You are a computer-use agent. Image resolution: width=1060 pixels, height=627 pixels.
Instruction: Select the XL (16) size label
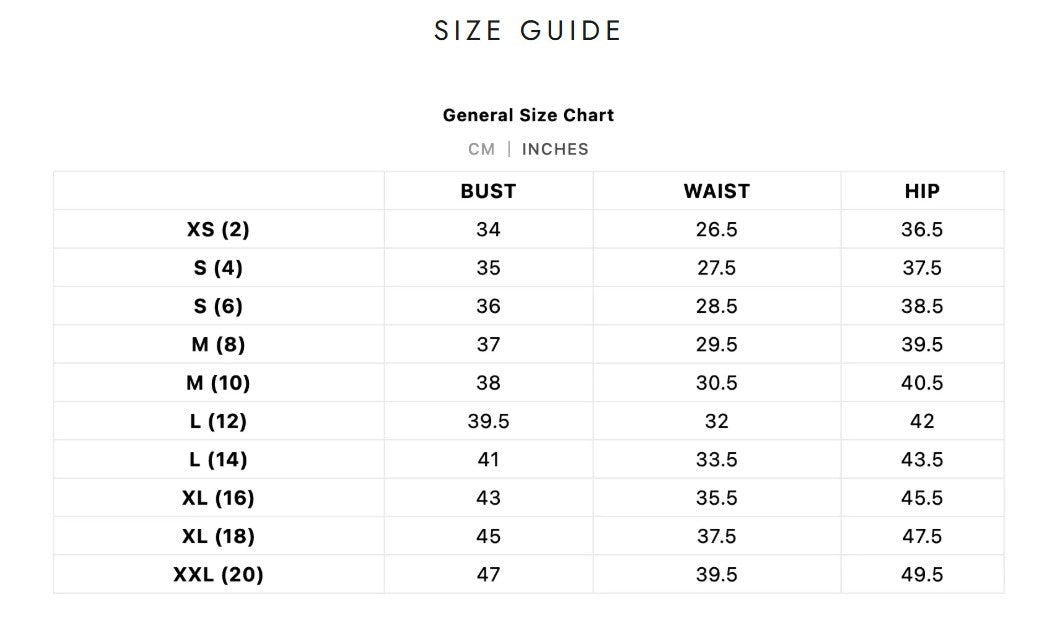218,498
